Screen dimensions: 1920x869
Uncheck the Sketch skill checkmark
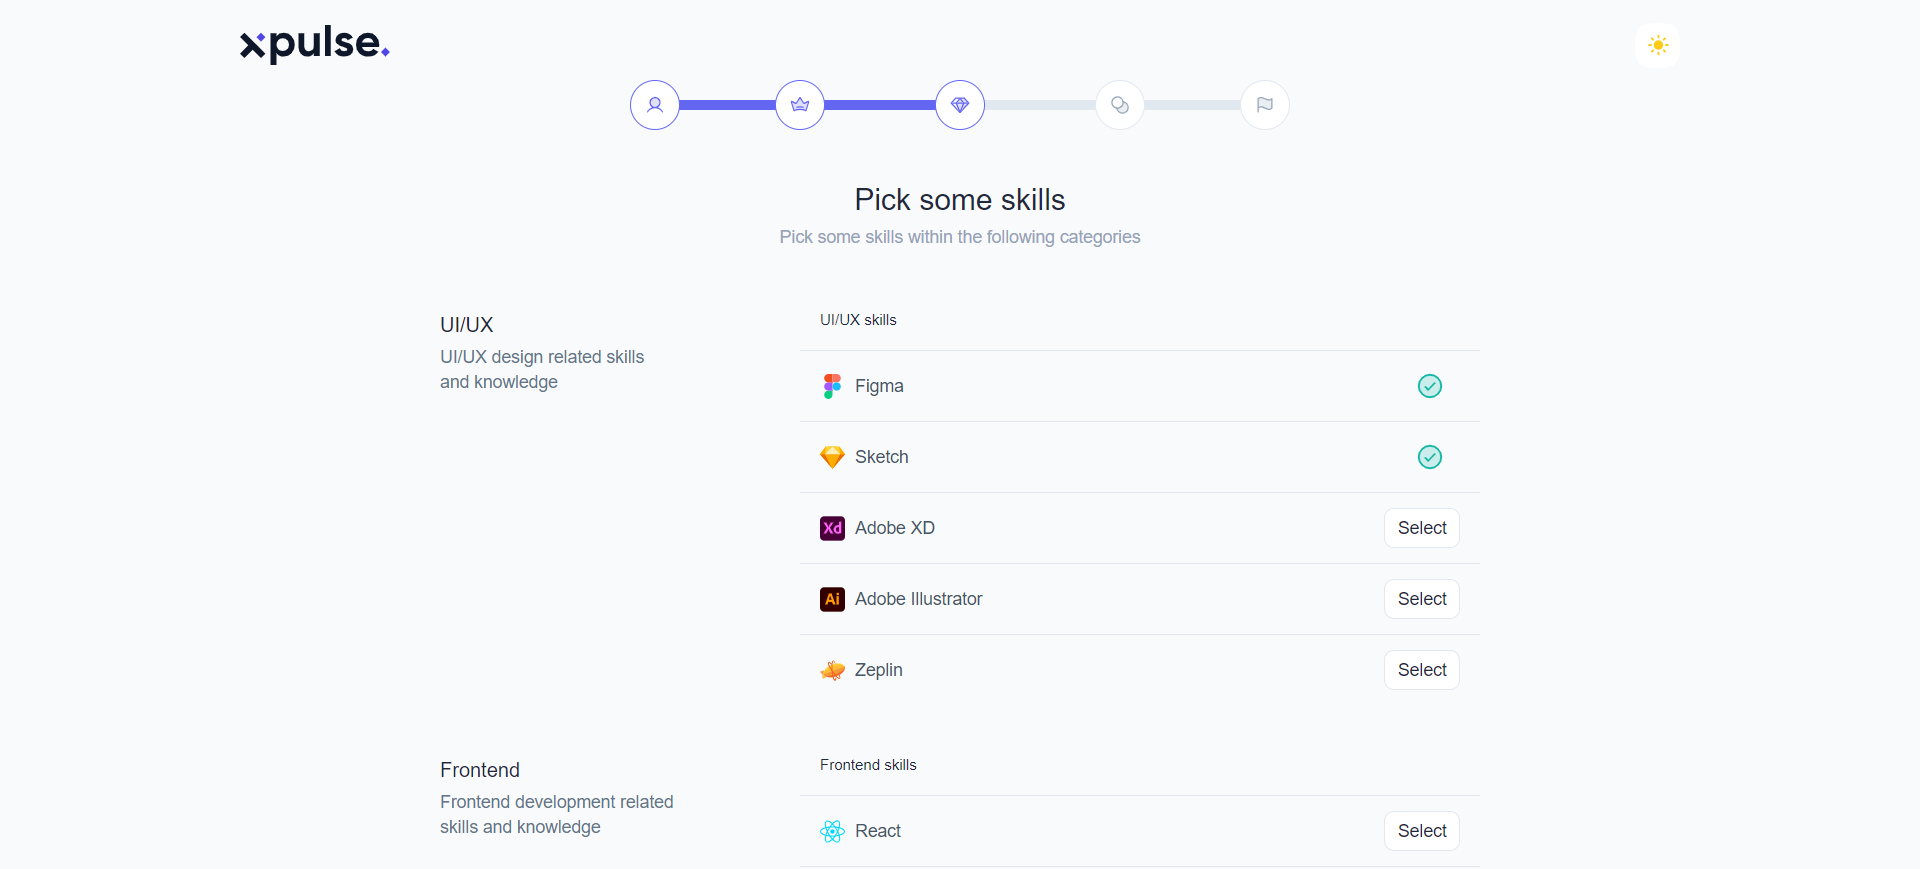coord(1430,457)
